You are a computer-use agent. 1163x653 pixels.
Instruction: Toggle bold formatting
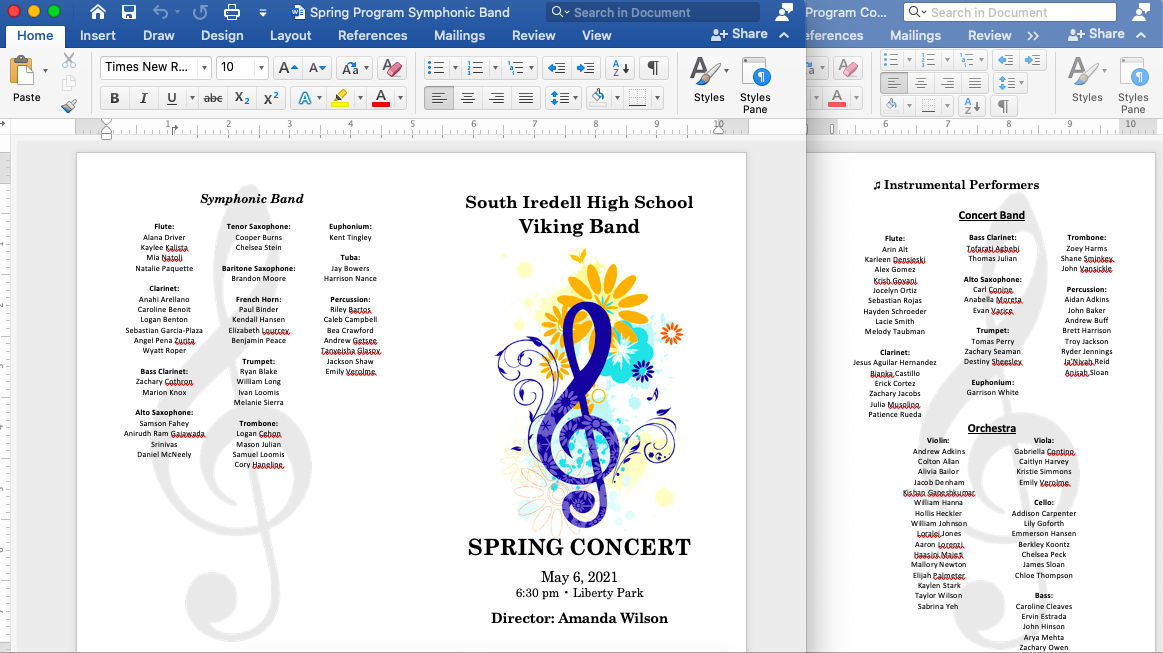(115, 98)
